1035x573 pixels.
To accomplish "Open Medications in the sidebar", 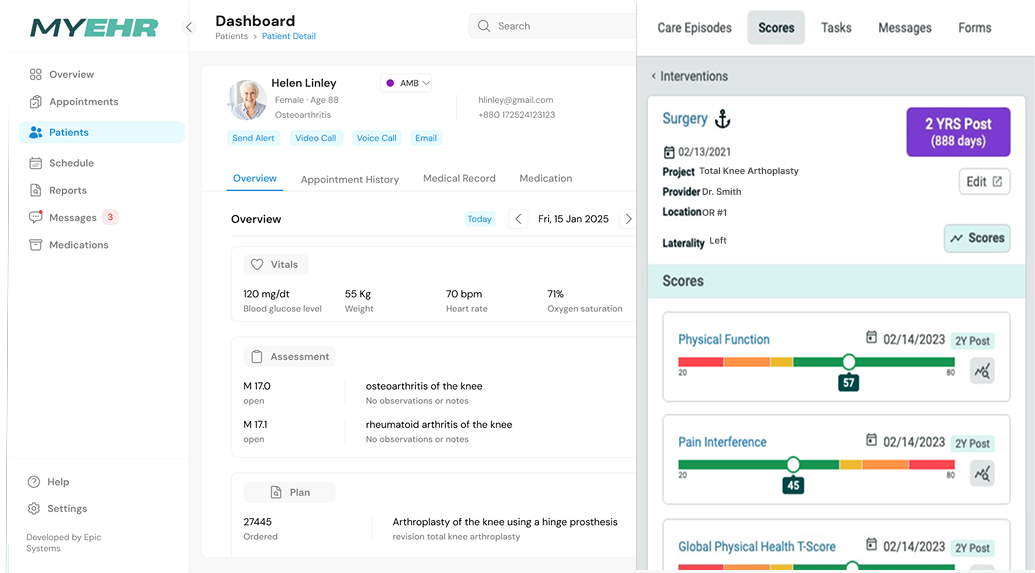I will click(x=69, y=245).
